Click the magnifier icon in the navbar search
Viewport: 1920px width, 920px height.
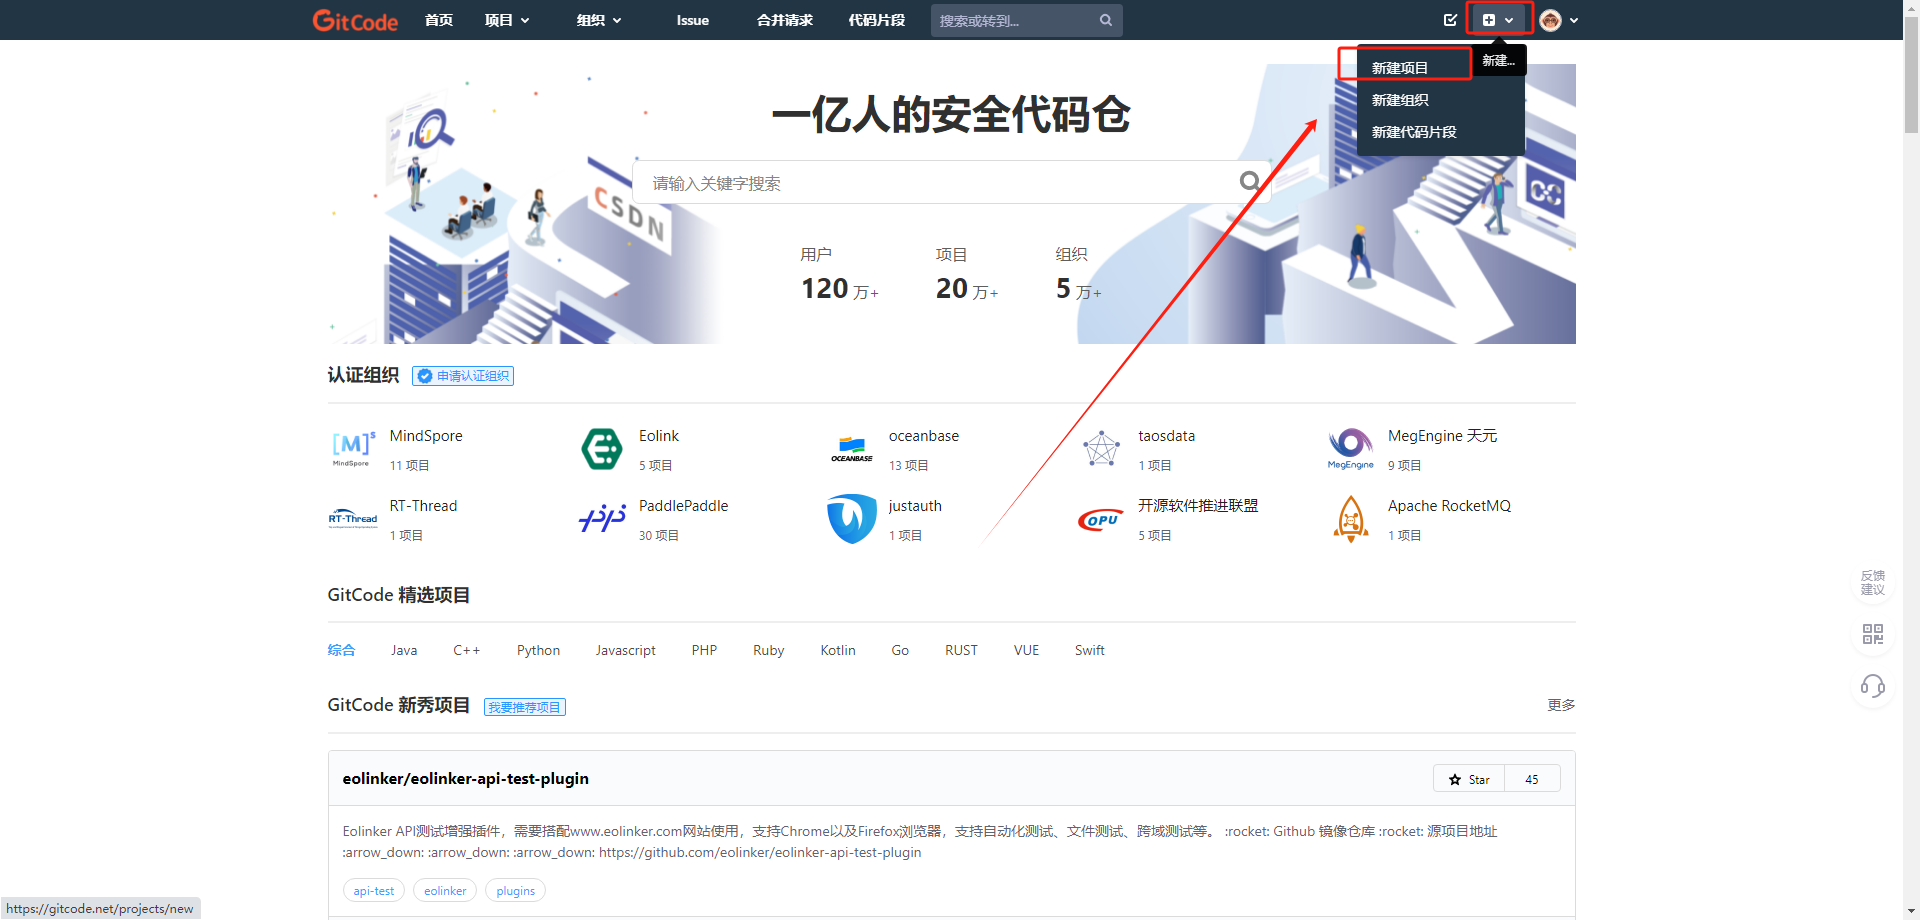point(1105,20)
